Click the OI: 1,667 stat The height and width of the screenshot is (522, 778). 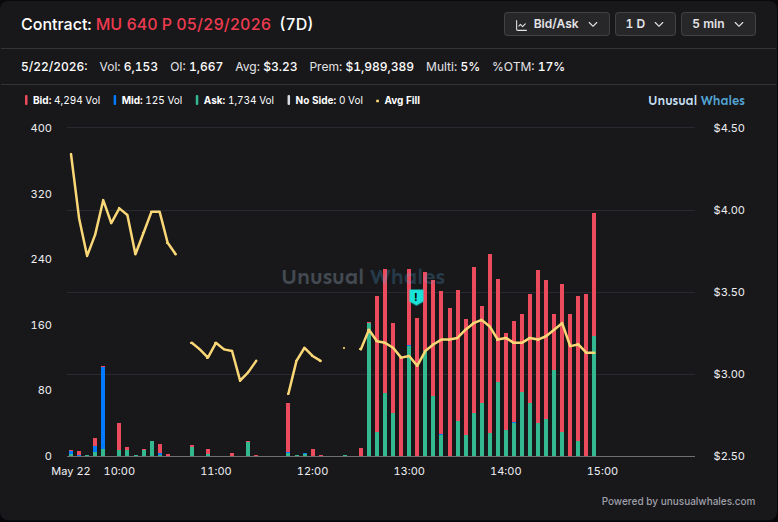[196, 67]
